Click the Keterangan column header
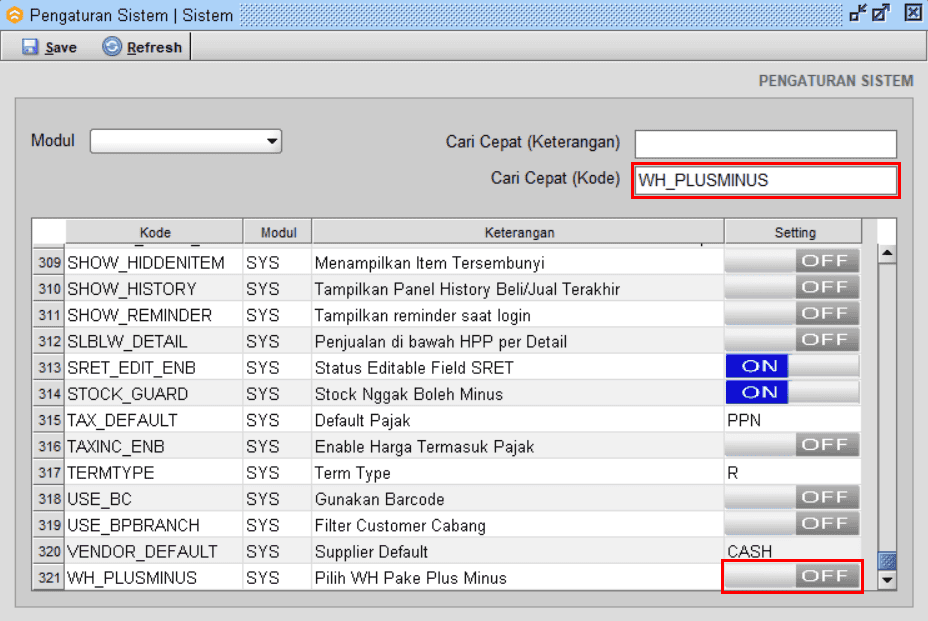This screenshot has height=621, width=928. tap(518, 232)
